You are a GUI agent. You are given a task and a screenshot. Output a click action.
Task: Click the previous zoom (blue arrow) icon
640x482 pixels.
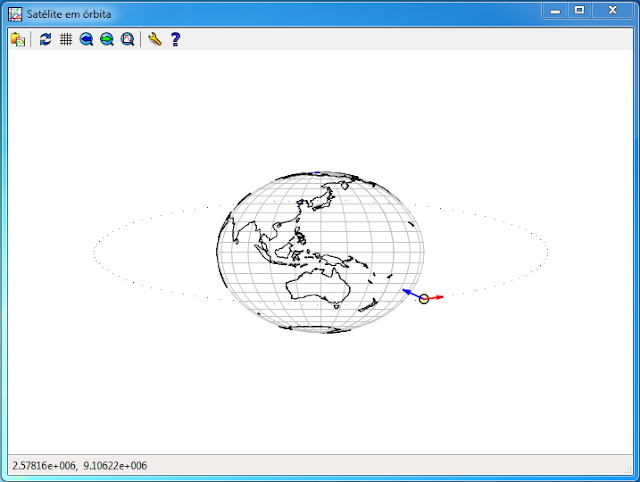click(86, 40)
